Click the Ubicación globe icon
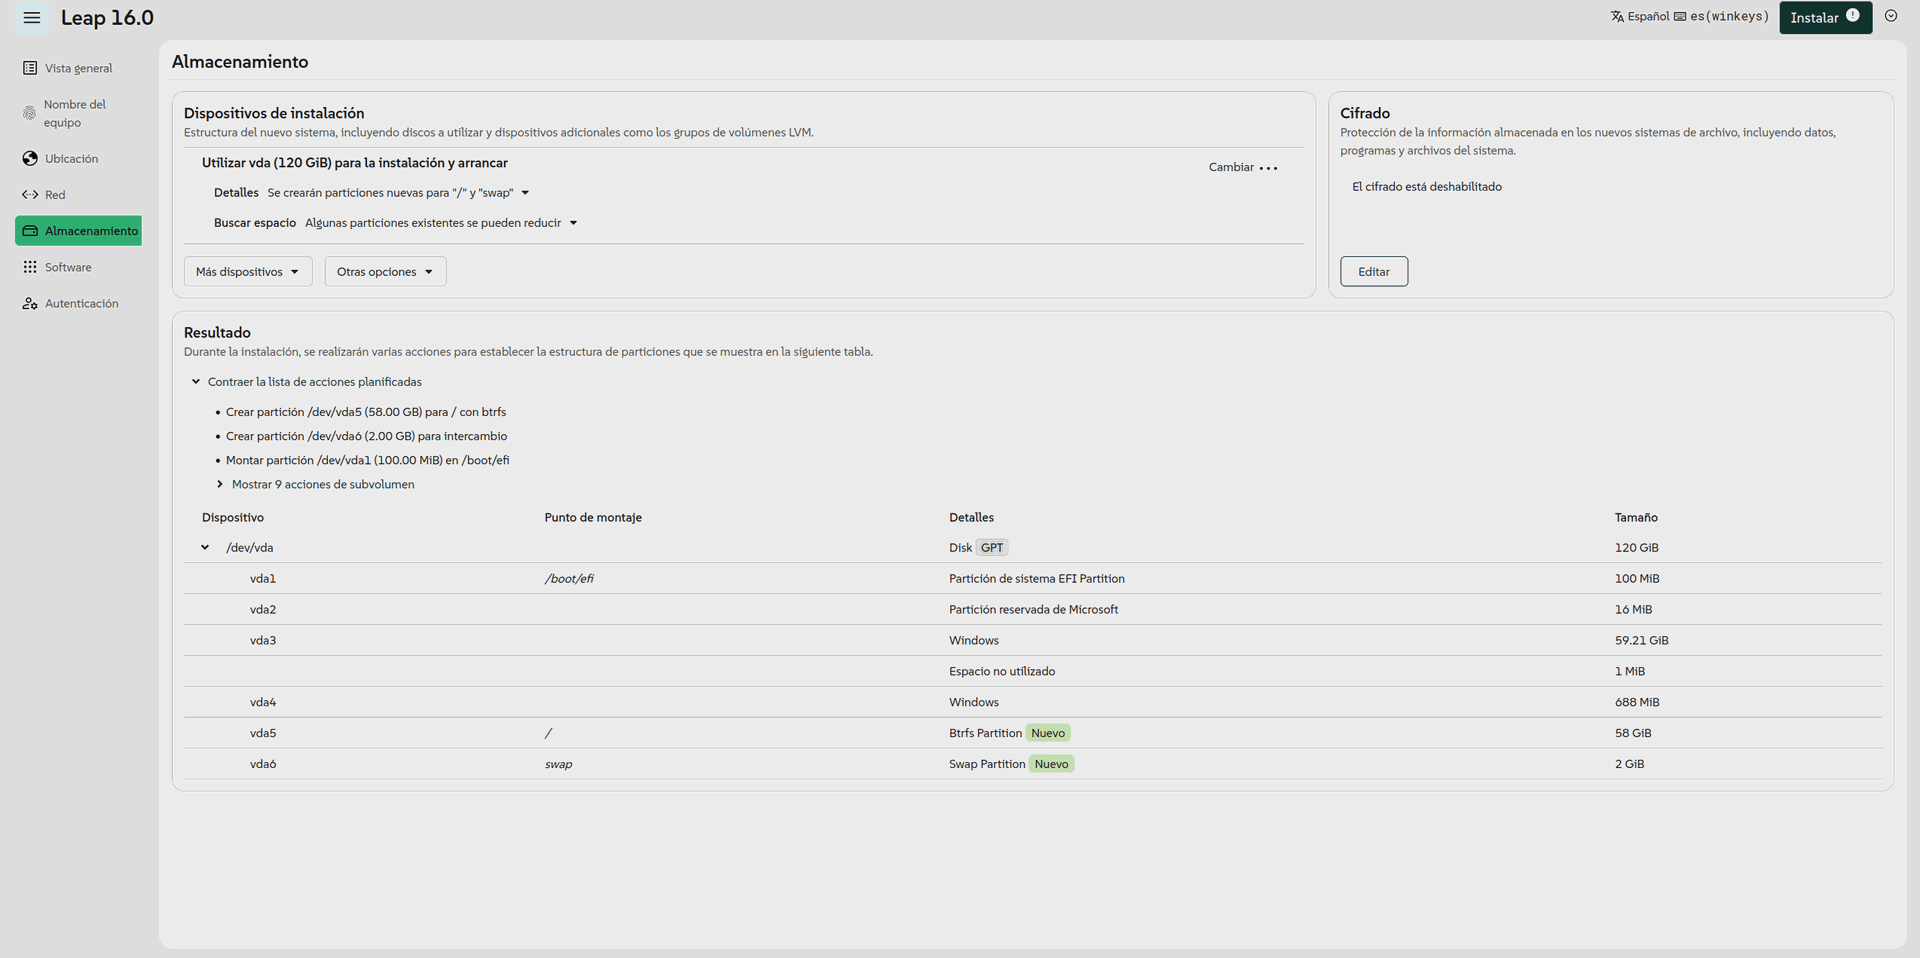Image resolution: width=1920 pixels, height=958 pixels. [30, 158]
